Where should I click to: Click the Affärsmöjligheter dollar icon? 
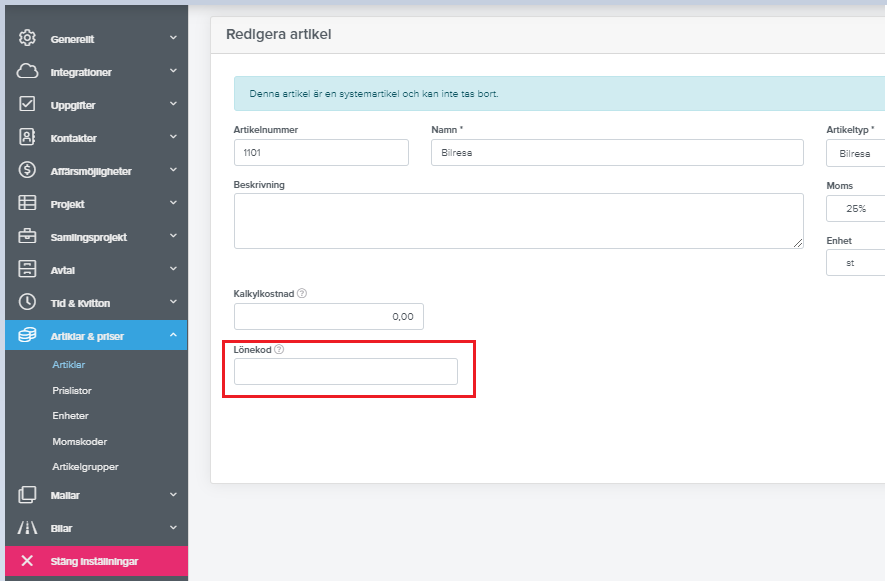[x=28, y=171]
